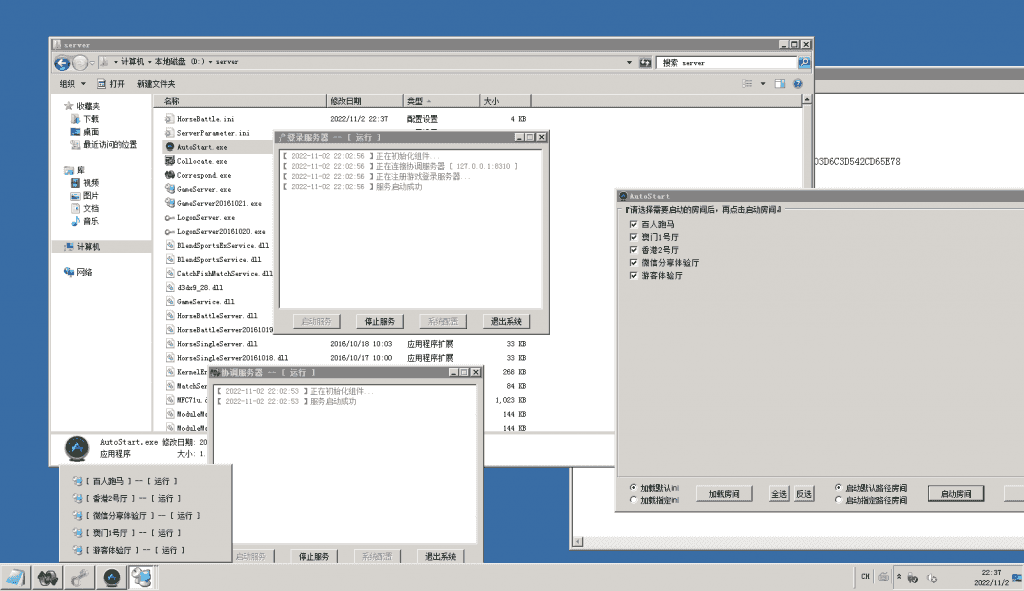1024x591 pixels.
Task: Select LogonServer.exe in file list
Action: click(x=206, y=217)
